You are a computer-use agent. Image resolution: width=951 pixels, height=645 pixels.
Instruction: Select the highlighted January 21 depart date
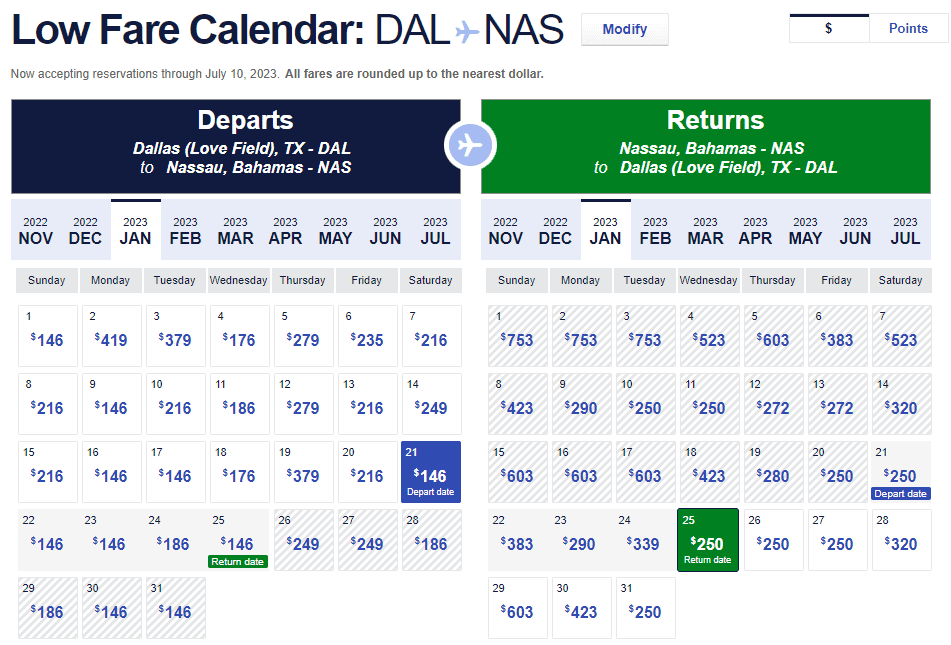[x=431, y=471]
